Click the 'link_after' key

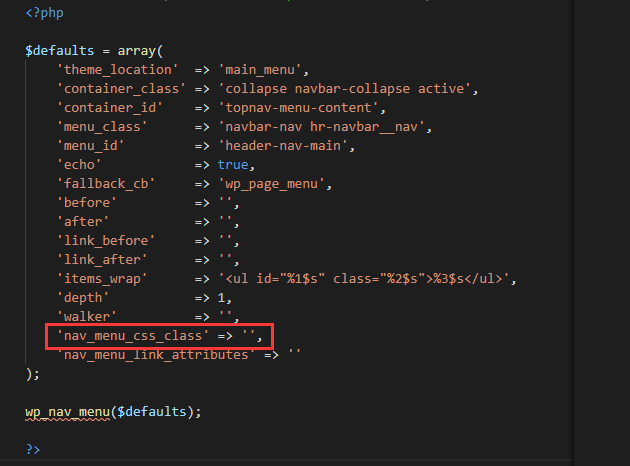coord(102,260)
